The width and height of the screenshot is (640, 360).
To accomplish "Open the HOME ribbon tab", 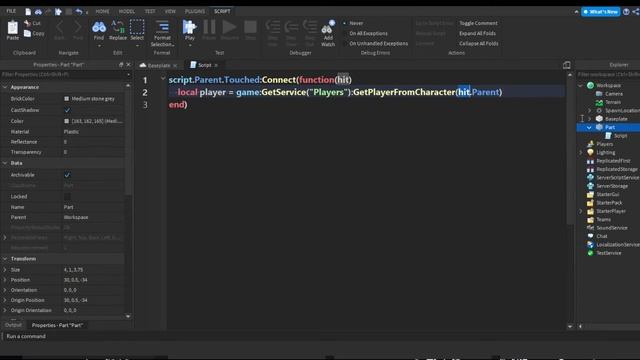I will click(102, 11).
